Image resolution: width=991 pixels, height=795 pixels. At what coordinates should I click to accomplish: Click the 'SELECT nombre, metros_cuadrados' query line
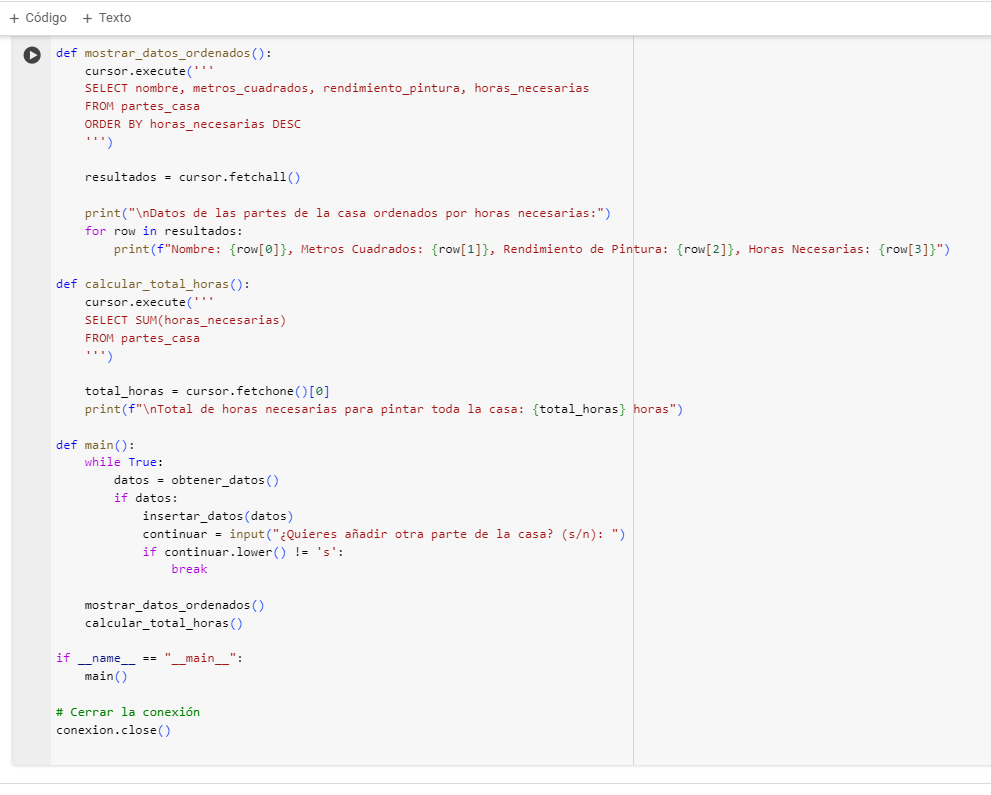point(337,88)
